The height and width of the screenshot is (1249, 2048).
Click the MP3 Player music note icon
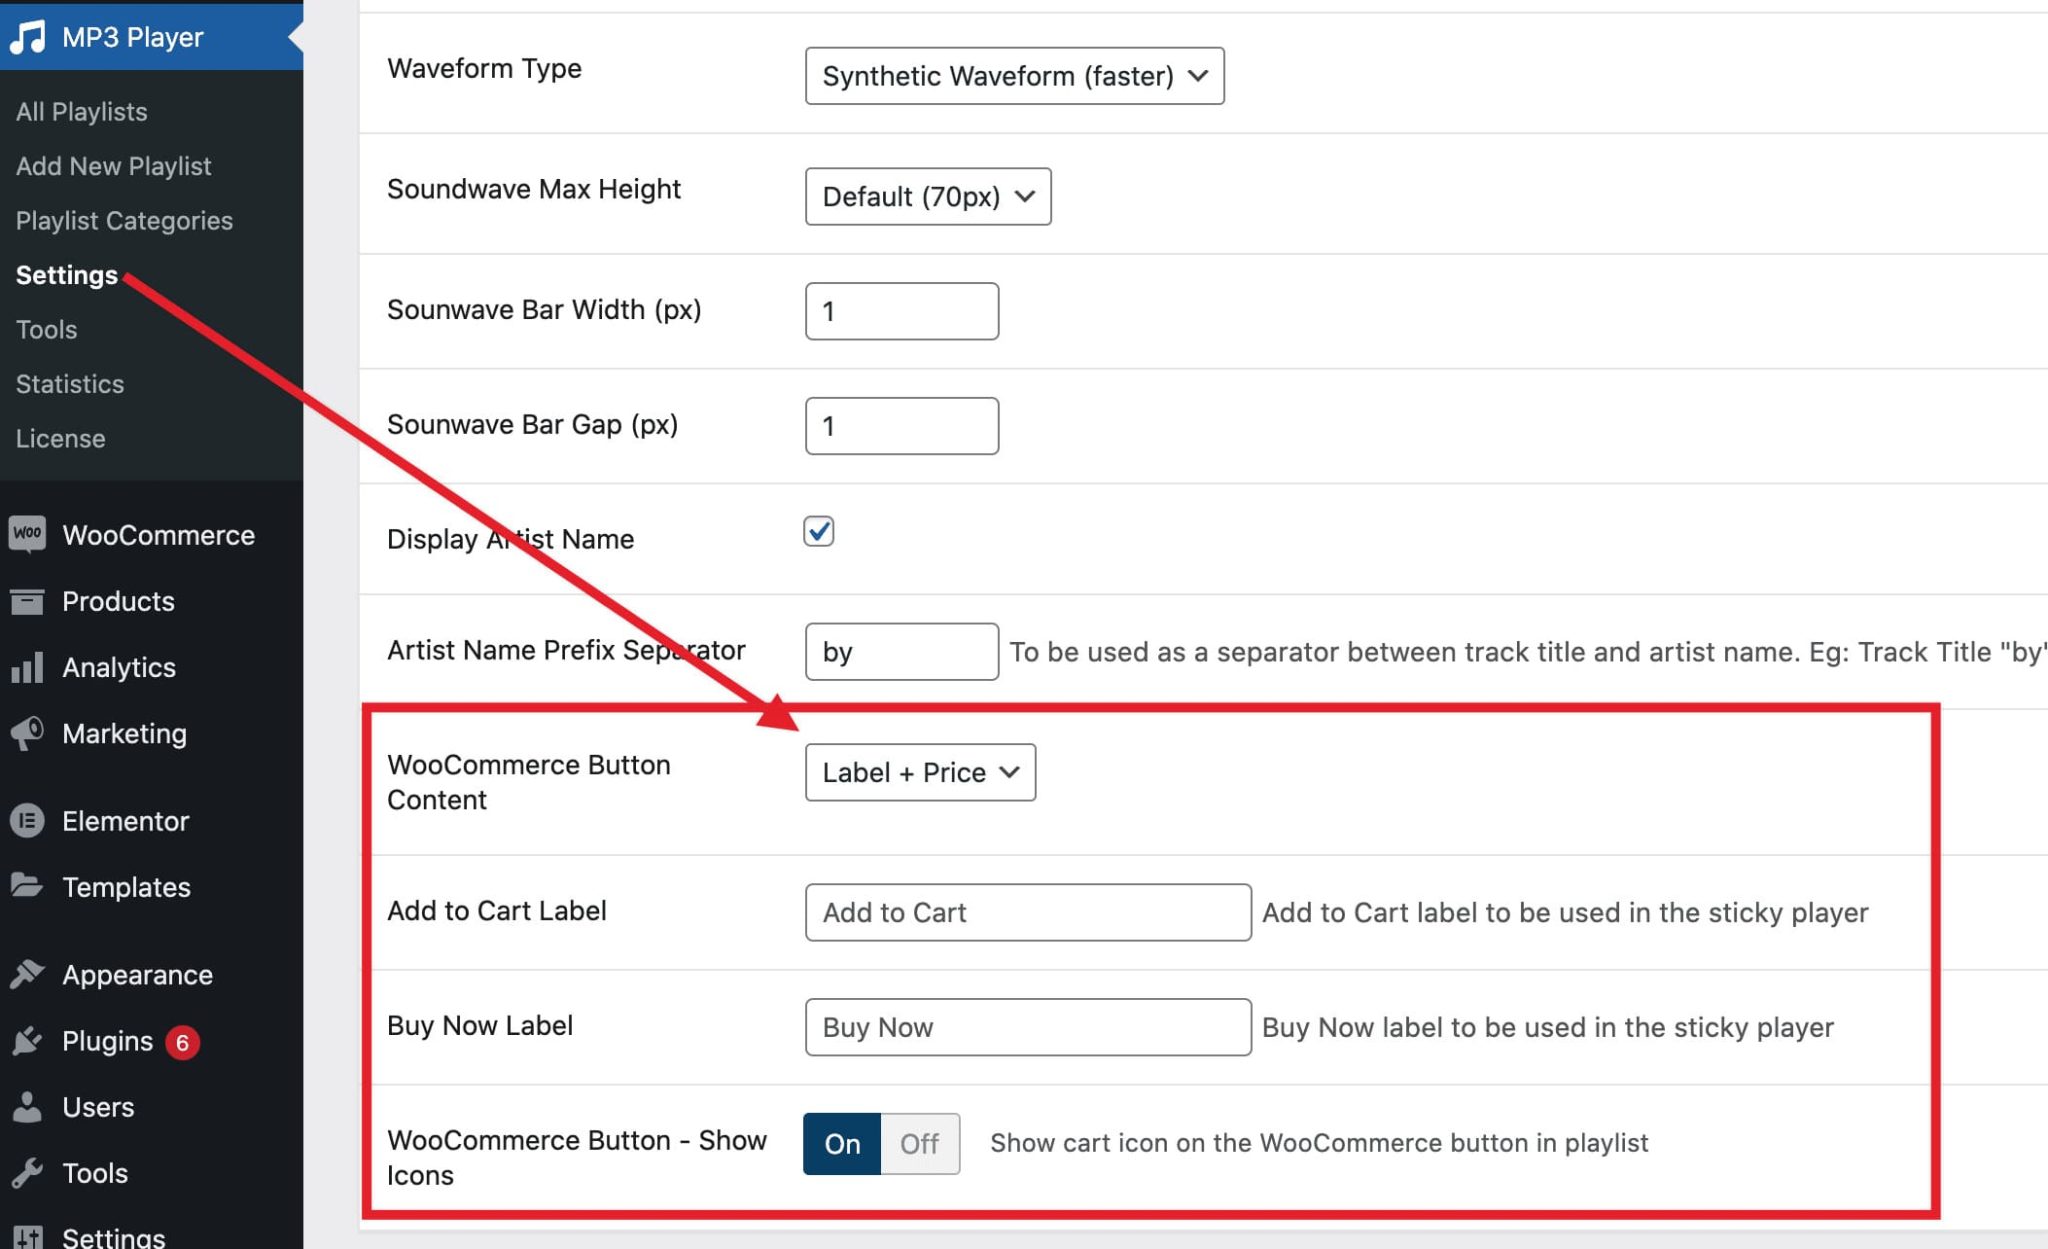point(27,37)
